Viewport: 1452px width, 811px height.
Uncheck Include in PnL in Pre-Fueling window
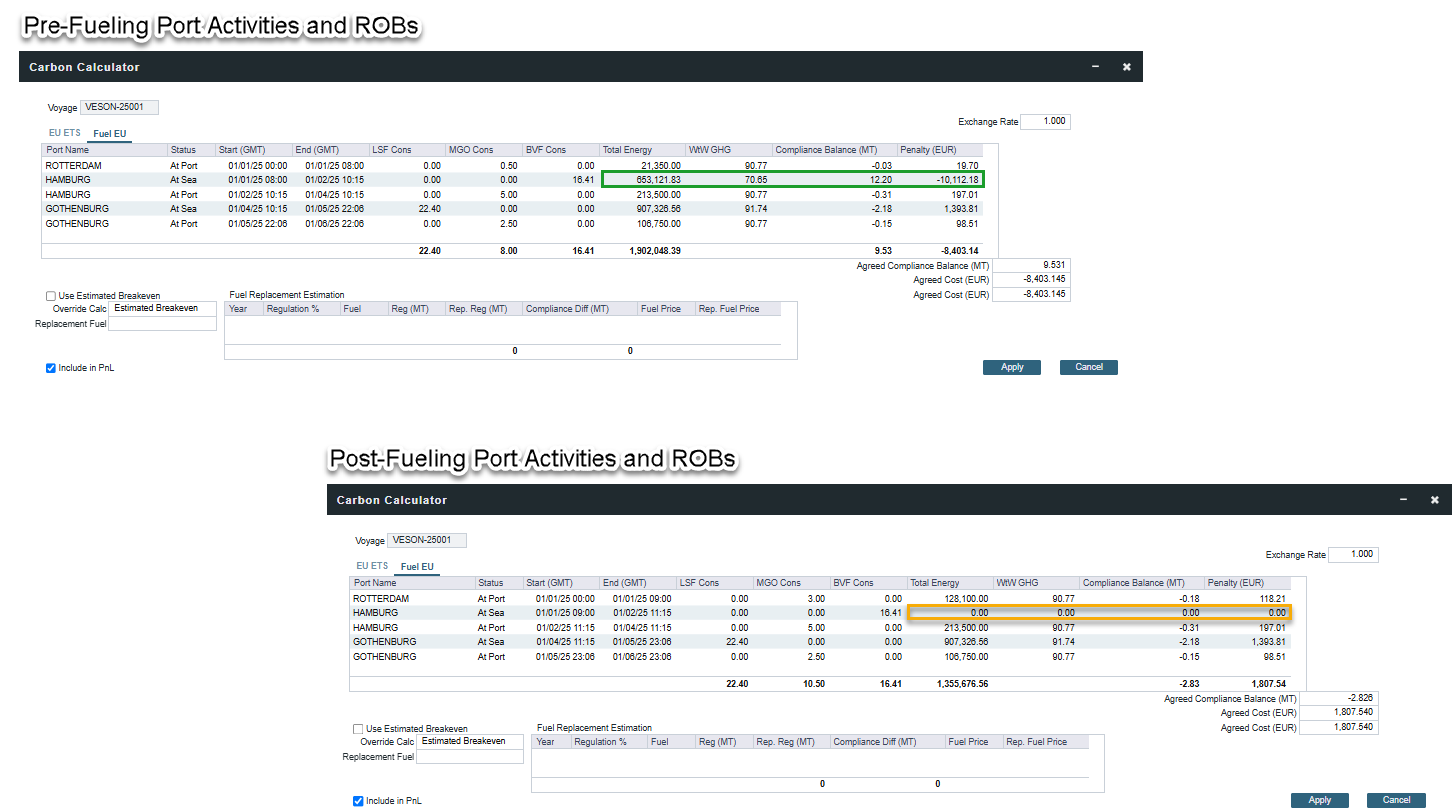tap(51, 368)
